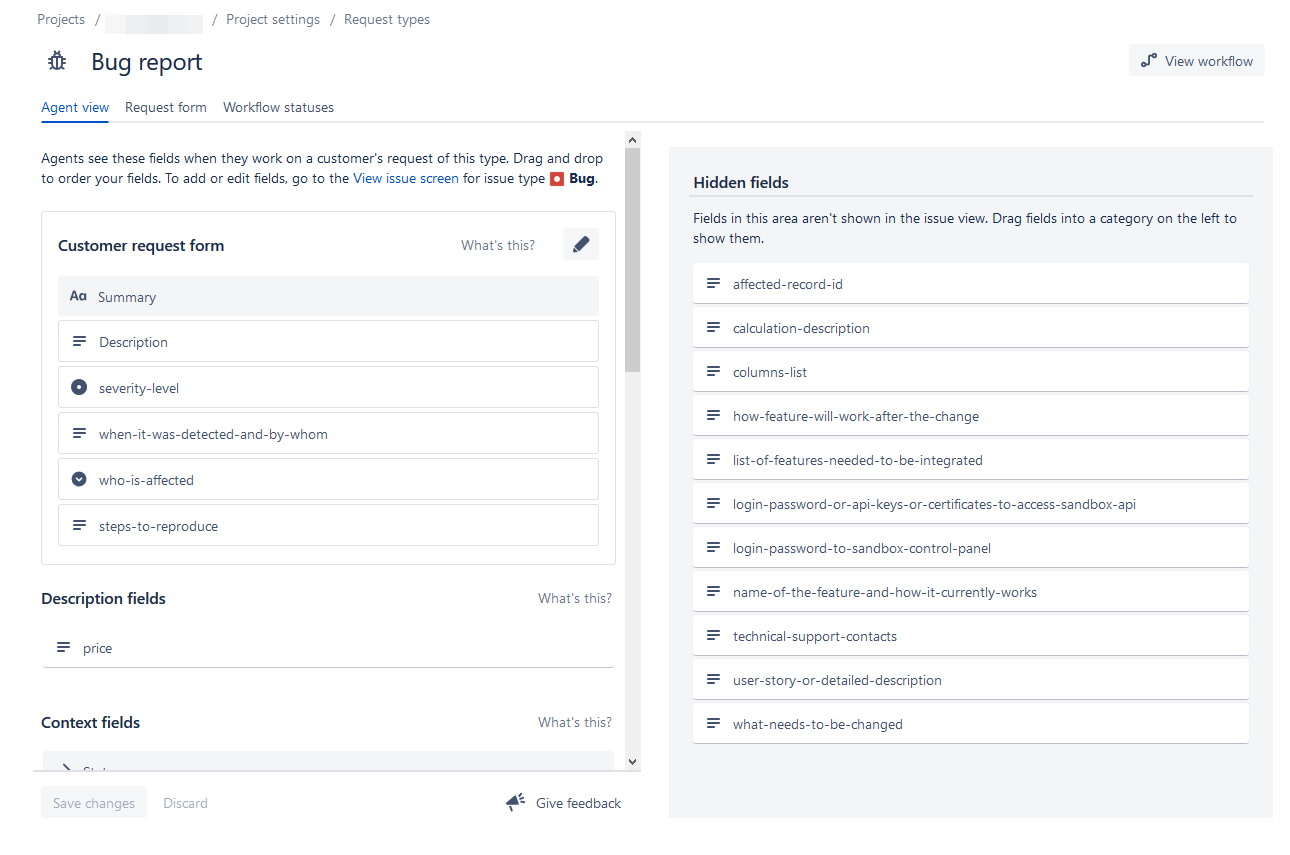Click the lines icon beside list-of-features-needed-to-be-integrated
The width and height of the screenshot is (1290, 855).
714,460
